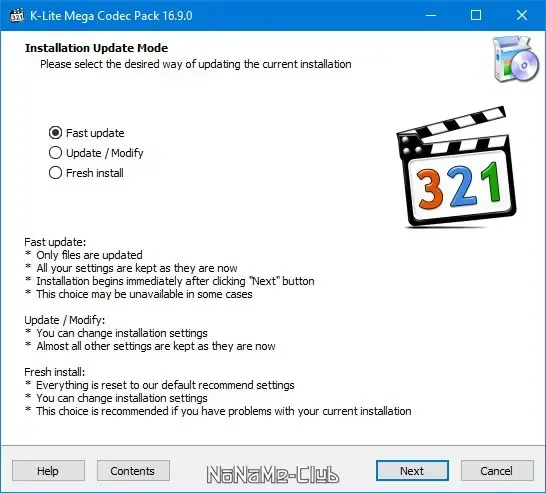Minimize the K-Lite installer window
The image size is (546, 493).
pos(431,15)
